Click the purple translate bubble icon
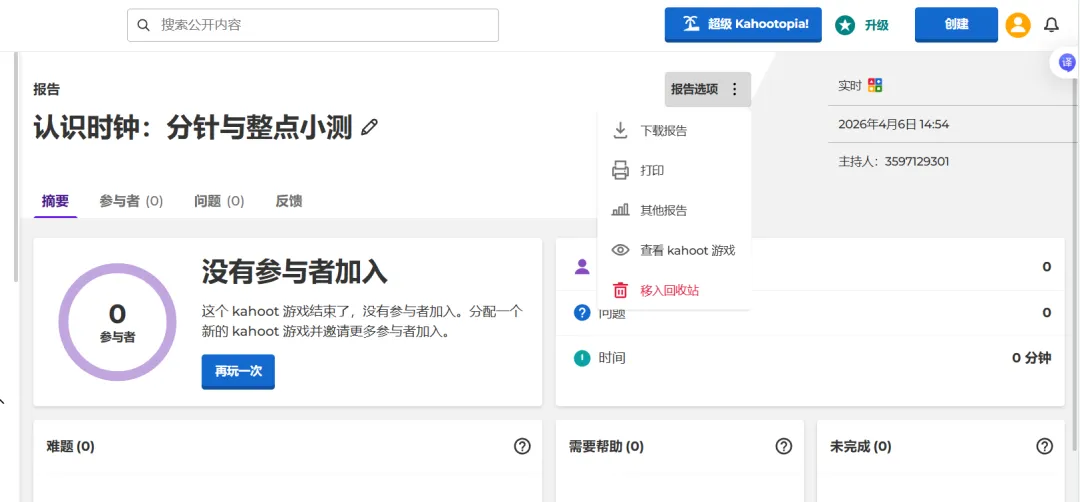 (1067, 63)
